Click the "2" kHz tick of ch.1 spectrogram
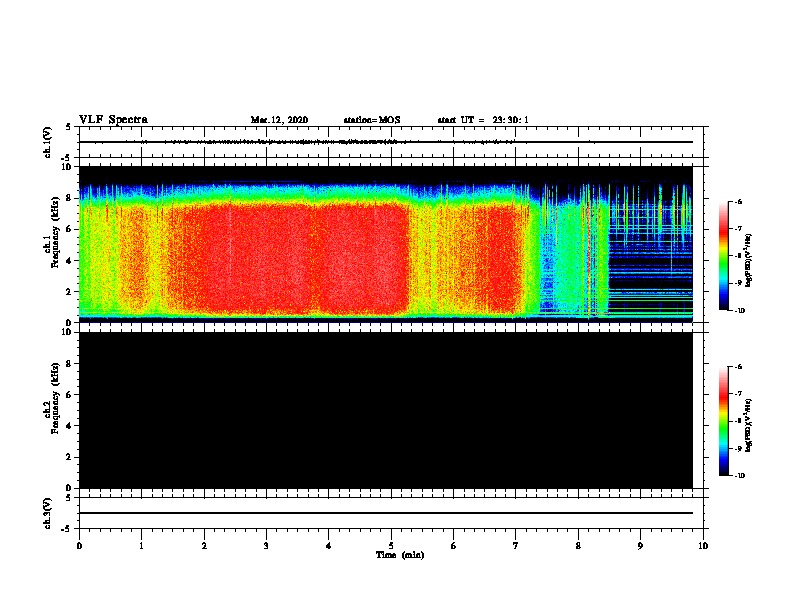The width and height of the screenshot is (792, 612). click(x=69, y=292)
